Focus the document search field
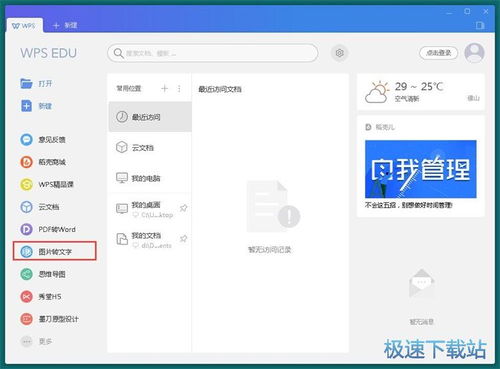The width and height of the screenshot is (500, 369). (x=213, y=53)
